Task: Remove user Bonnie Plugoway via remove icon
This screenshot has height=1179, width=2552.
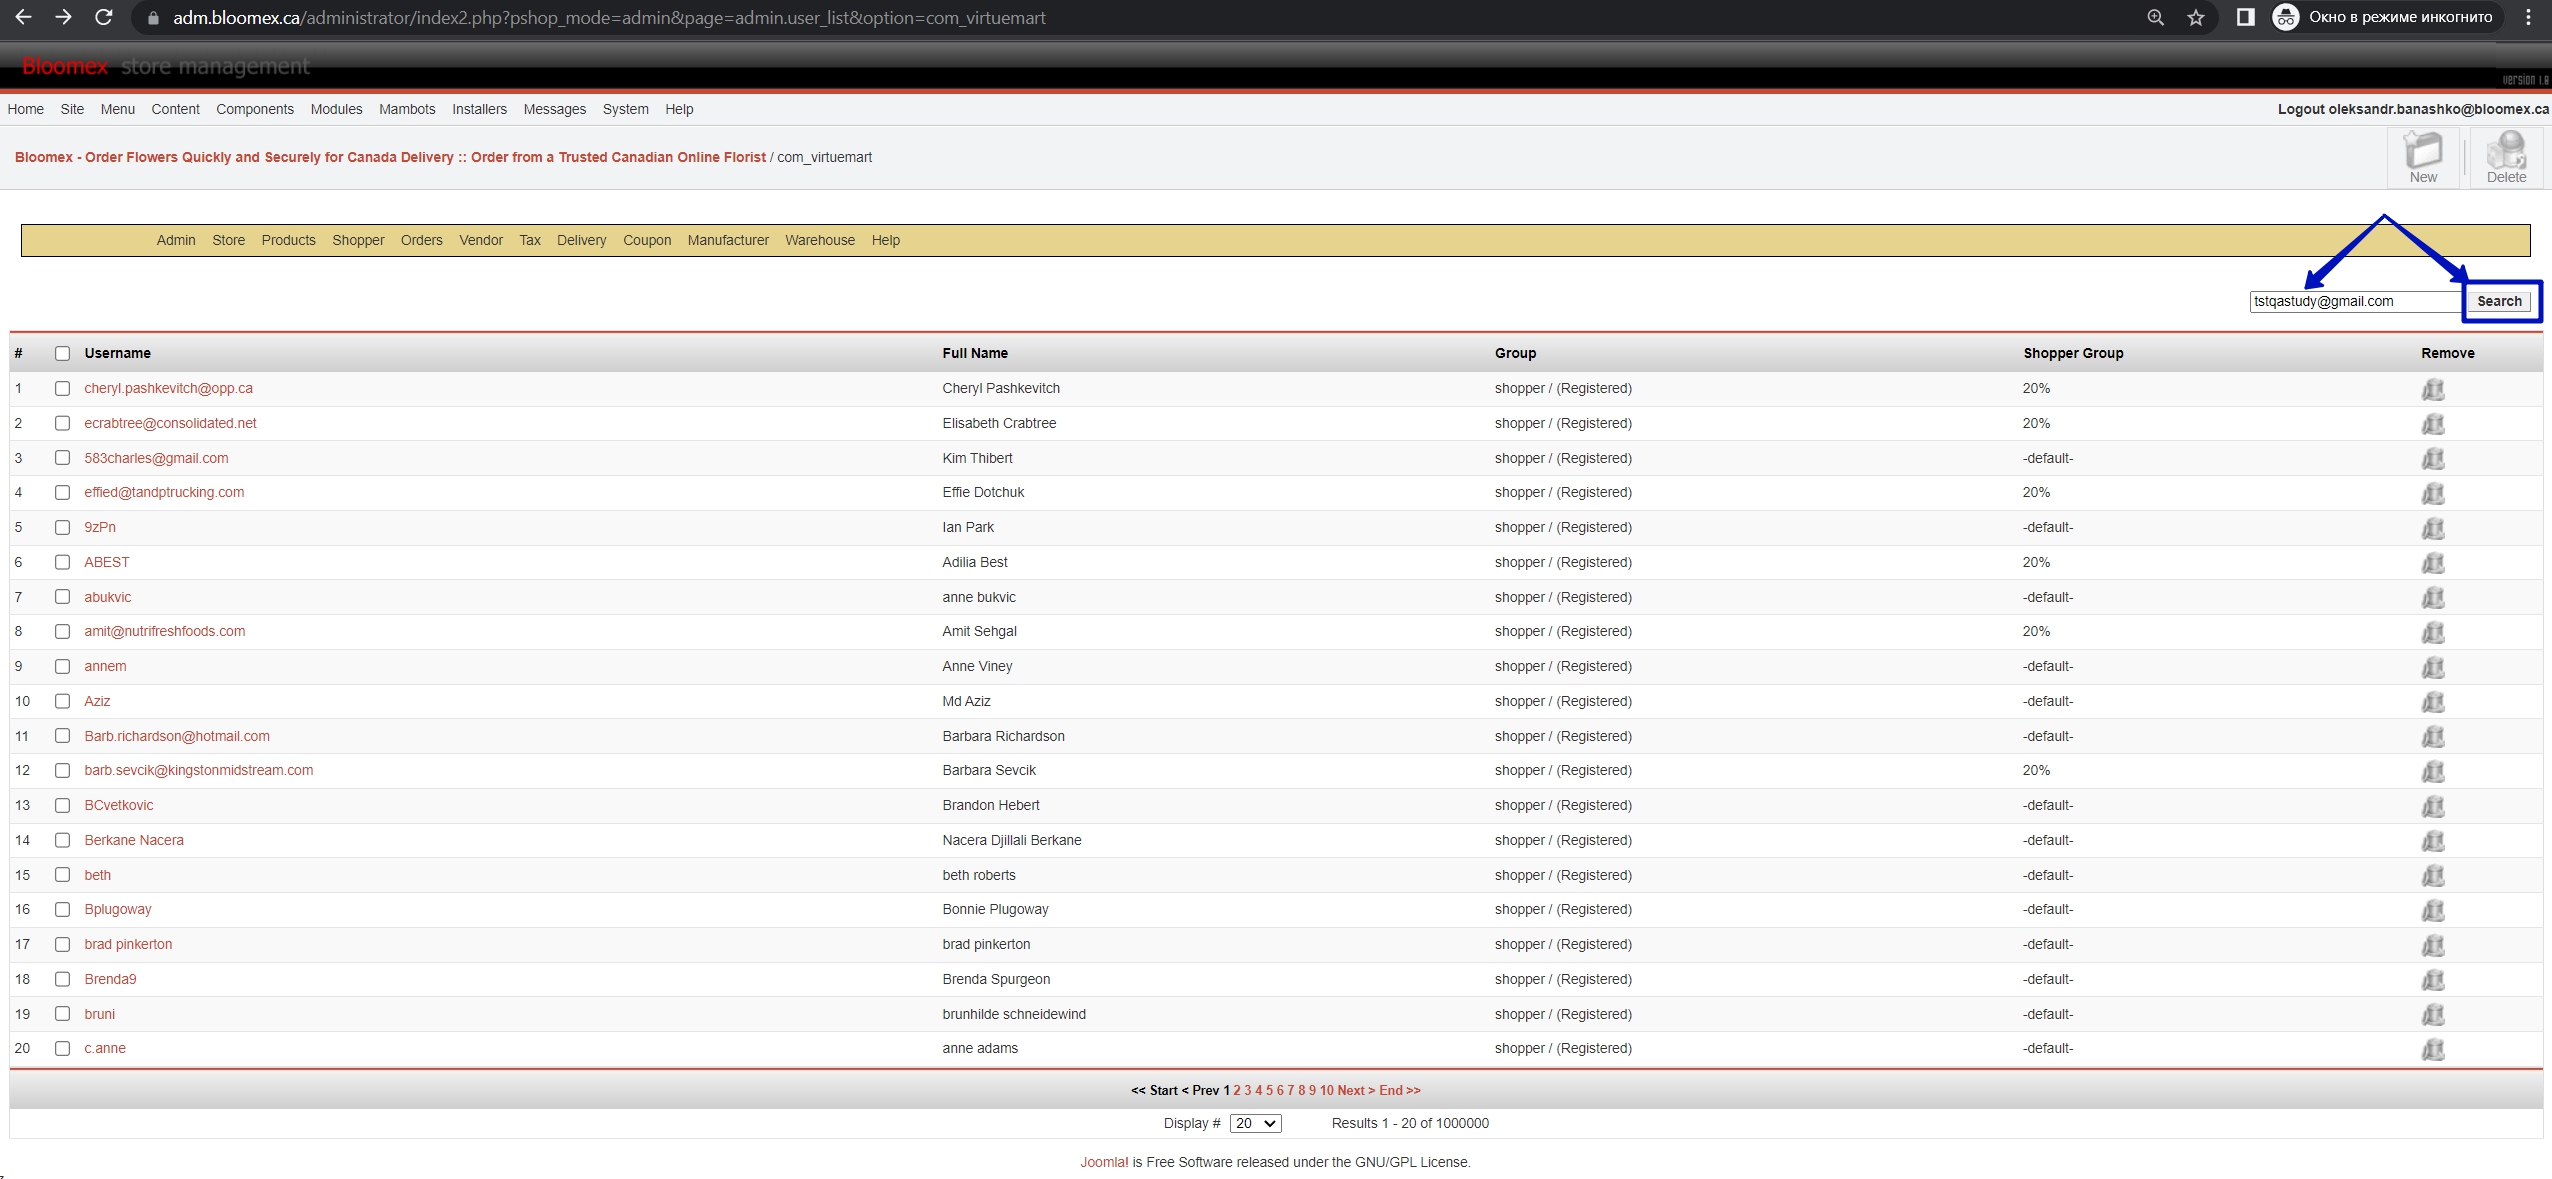Action: [2433, 910]
